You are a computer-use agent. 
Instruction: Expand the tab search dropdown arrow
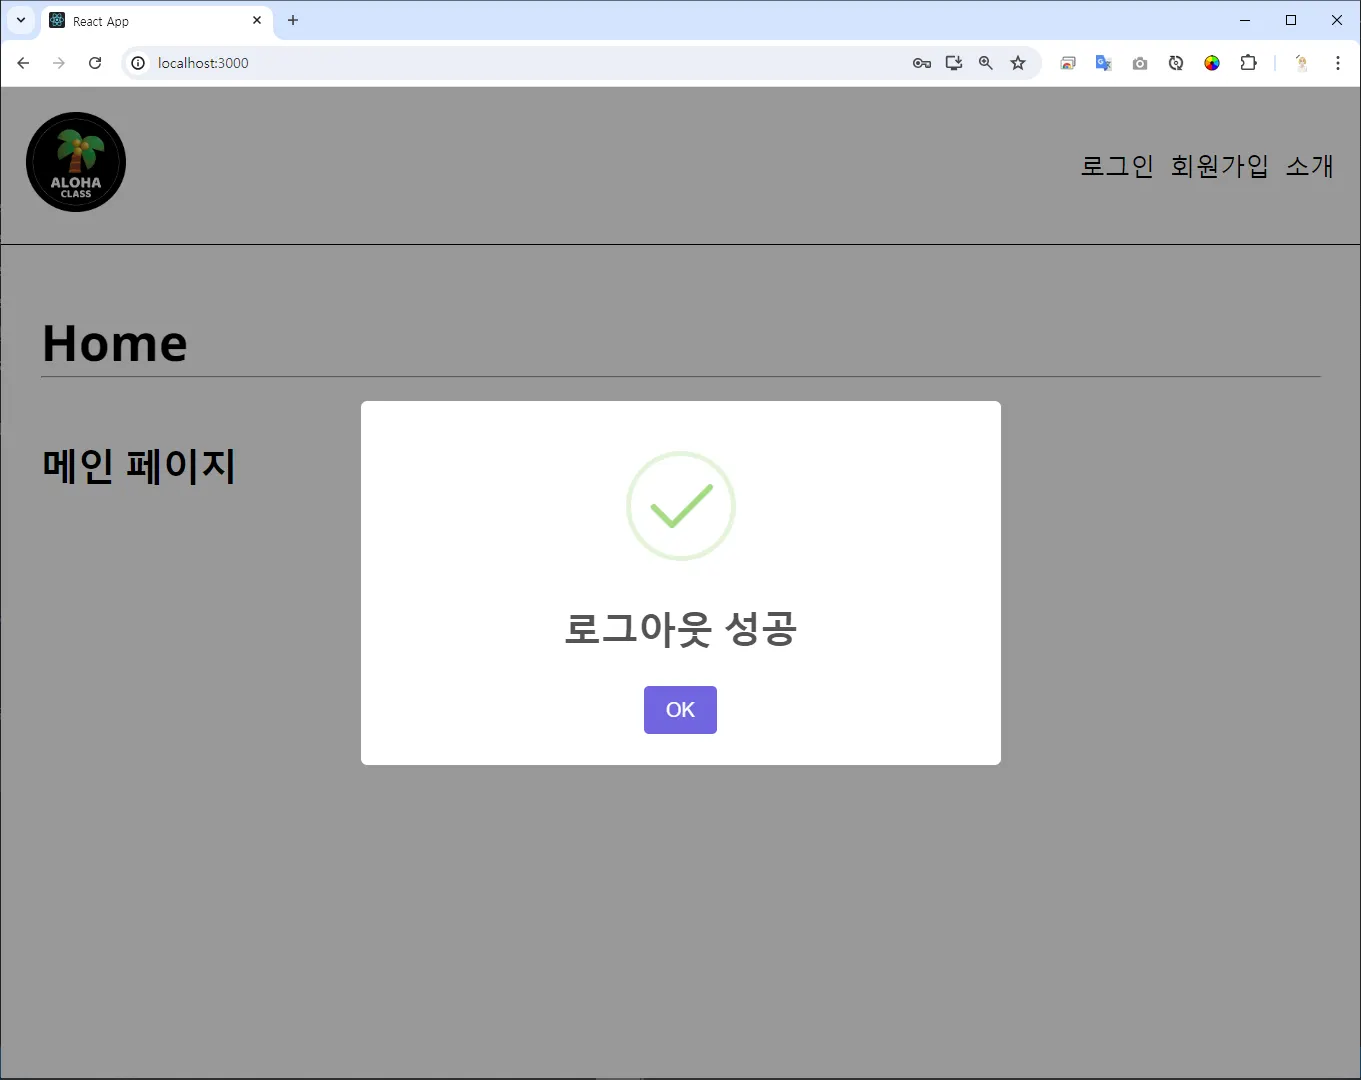click(21, 20)
